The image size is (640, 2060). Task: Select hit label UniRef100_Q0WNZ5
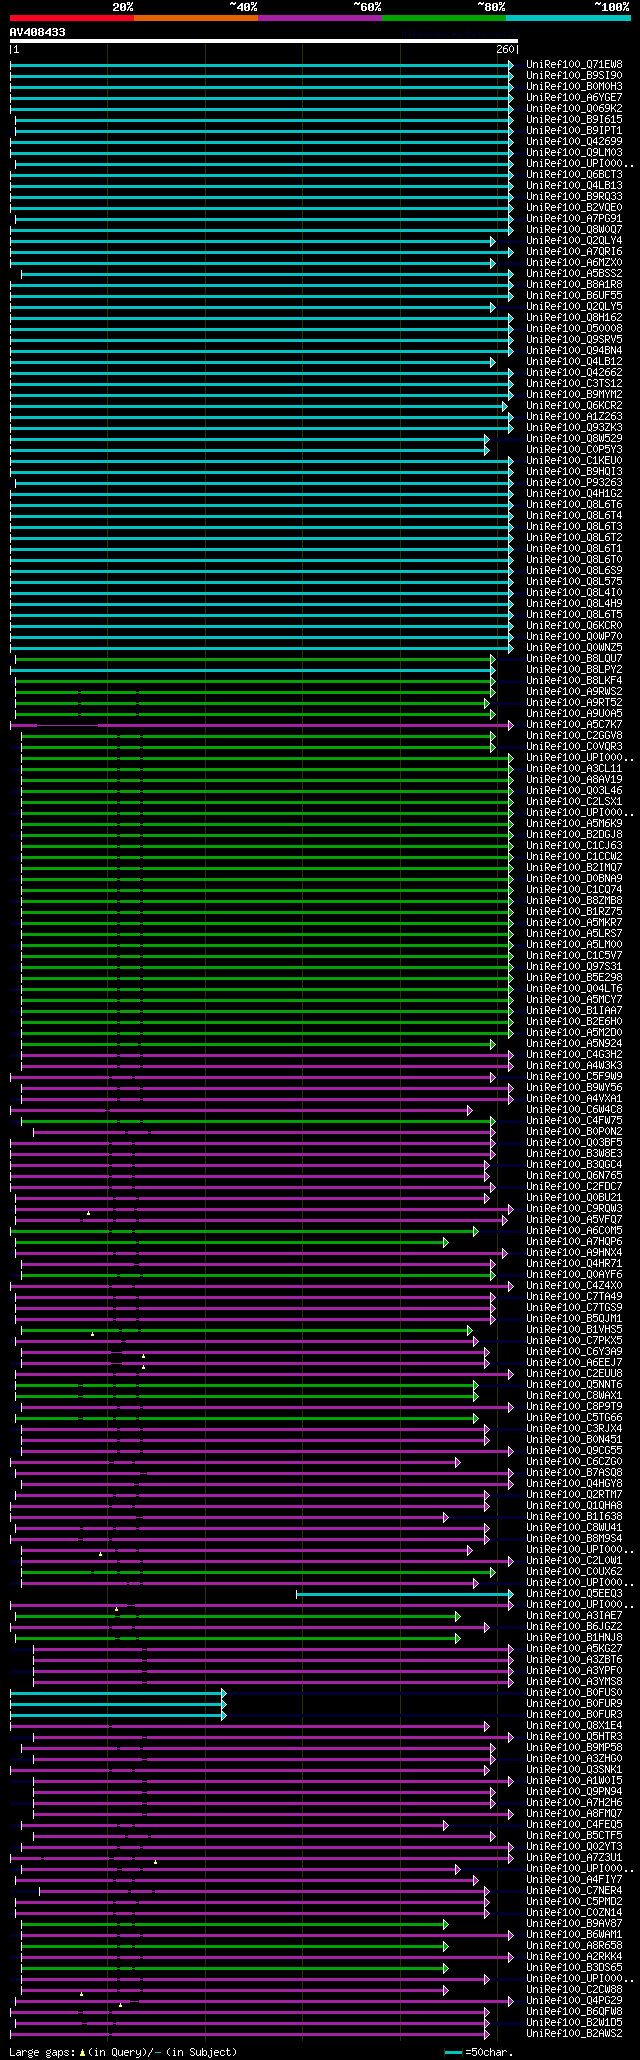(x=574, y=647)
